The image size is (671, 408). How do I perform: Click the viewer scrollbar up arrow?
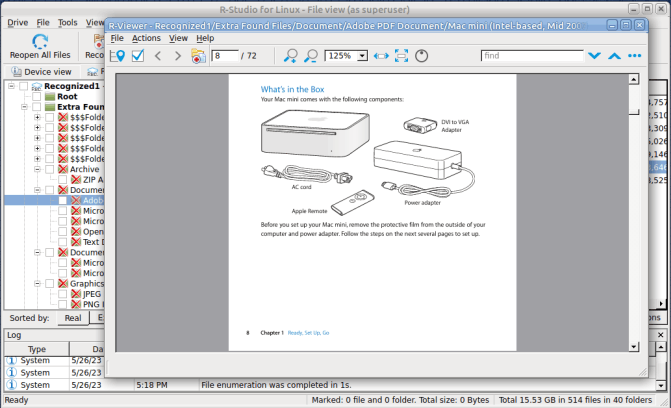634,79
